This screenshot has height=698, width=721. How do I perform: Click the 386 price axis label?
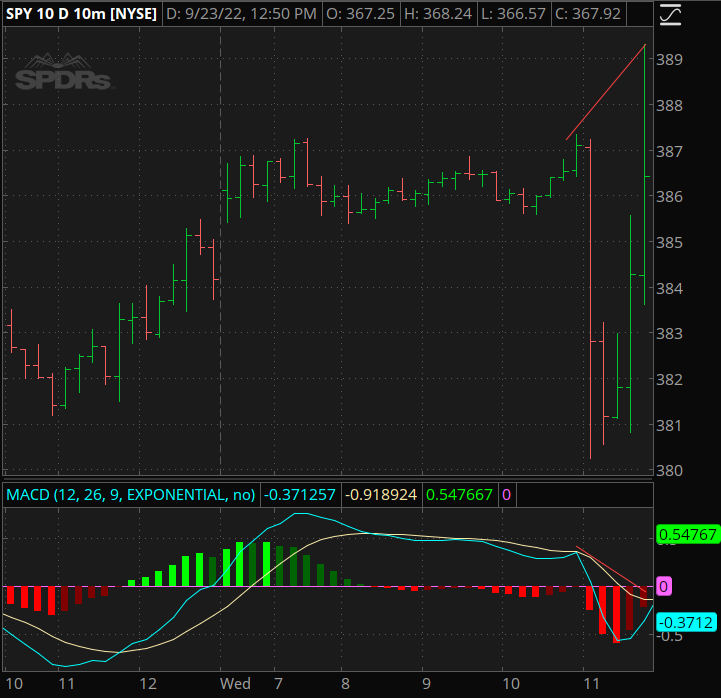pos(669,197)
